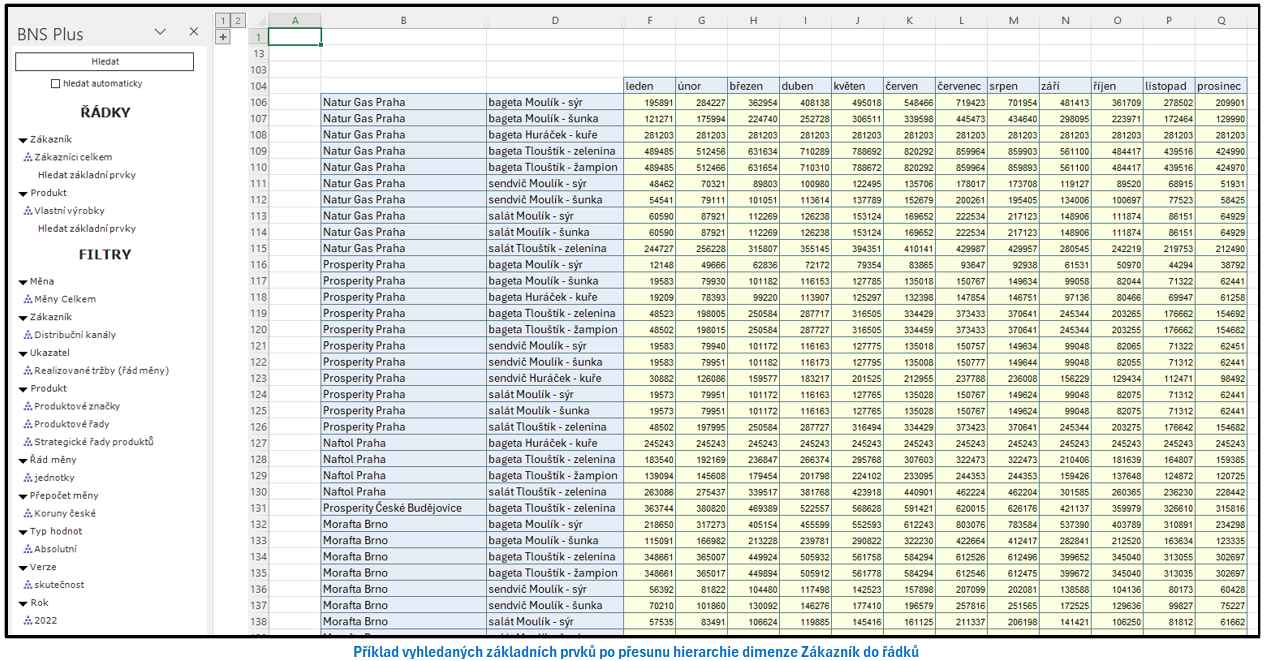This screenshot has height=661, width=1264.
Task: Click hierarchy icon beside Zákazníci celkem
Action: click(28, 157)
